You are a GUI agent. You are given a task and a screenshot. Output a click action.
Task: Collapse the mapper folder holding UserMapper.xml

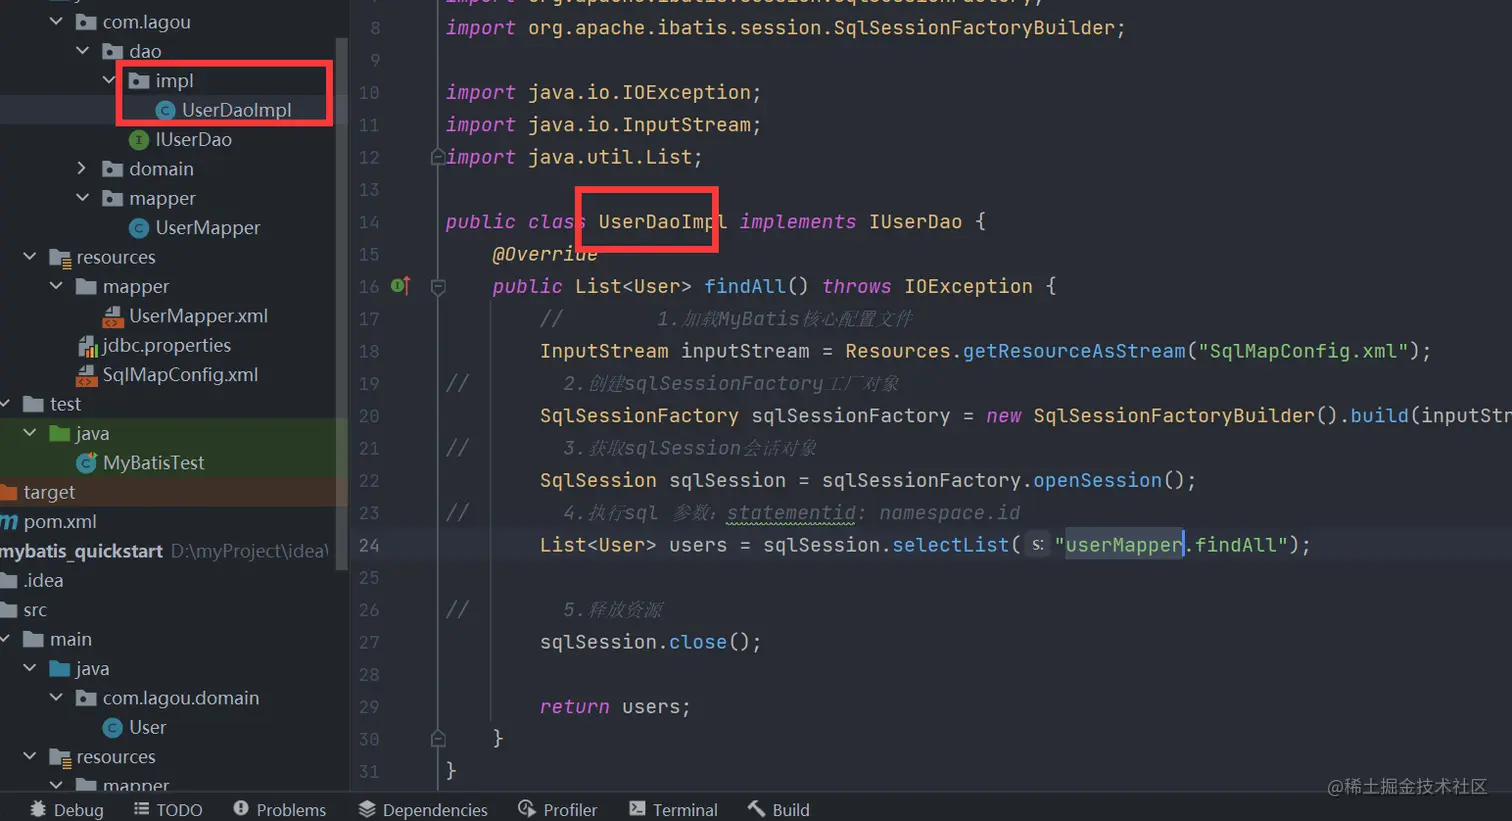(56, 286)
